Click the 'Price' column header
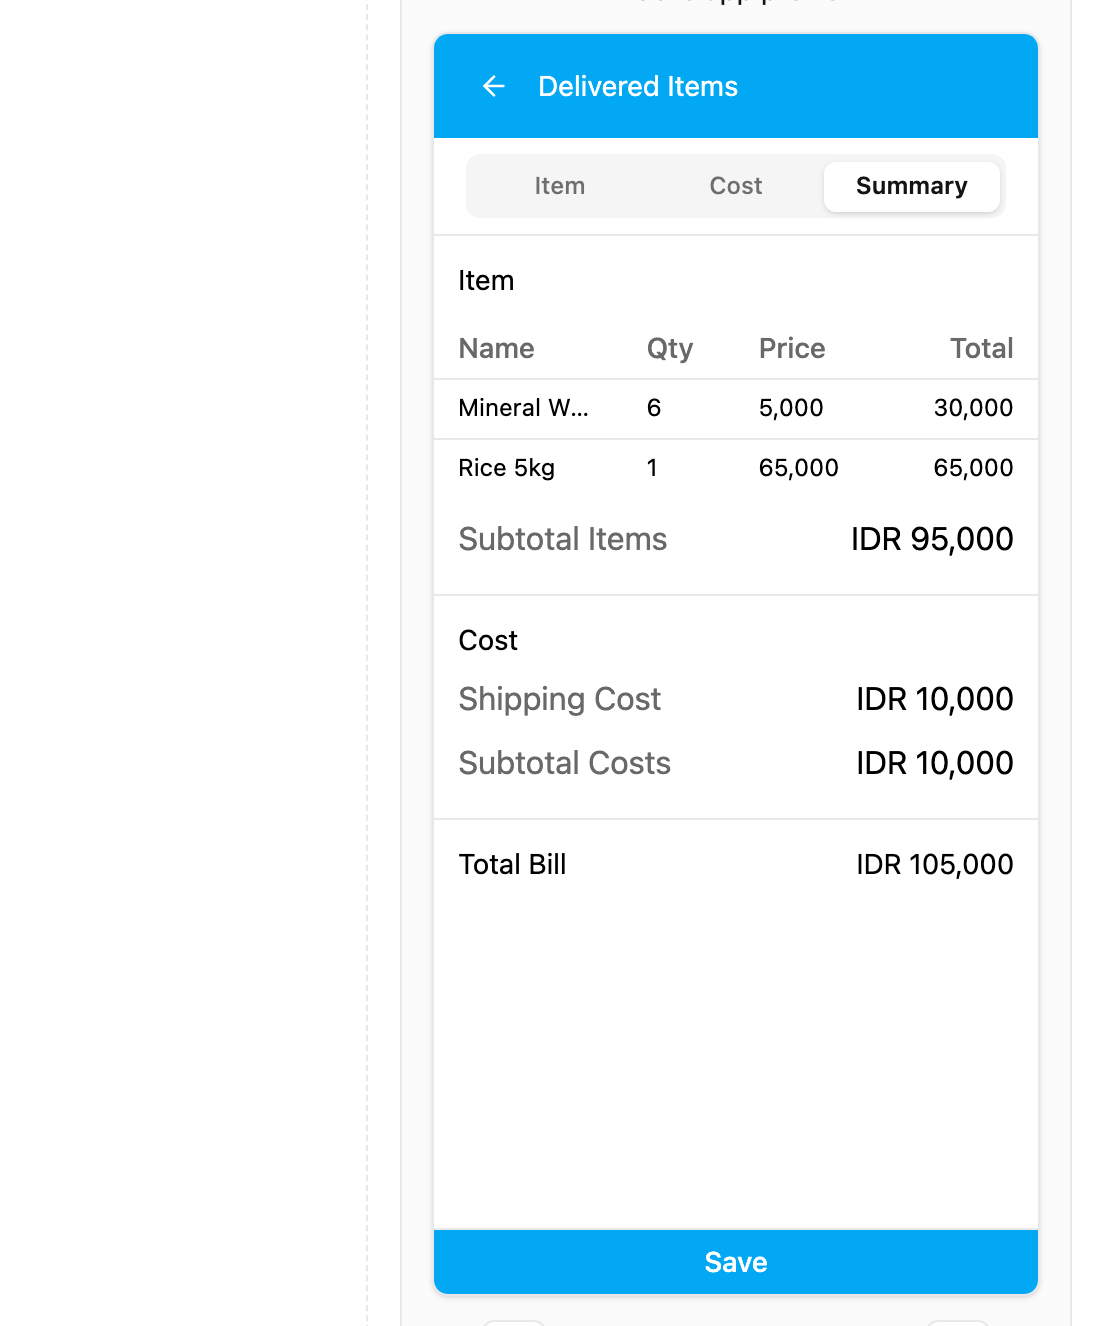This screenshot has height=1326, width=1120. 792,348
